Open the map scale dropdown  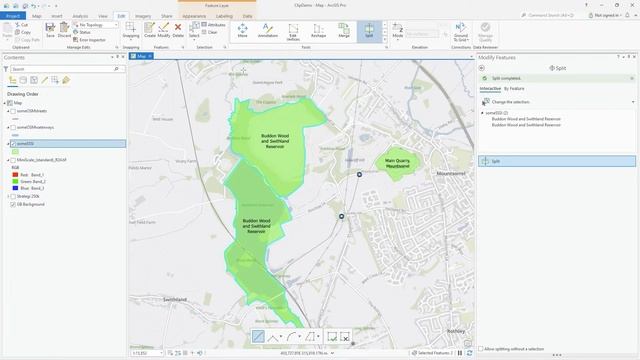(x=161, y=353)
